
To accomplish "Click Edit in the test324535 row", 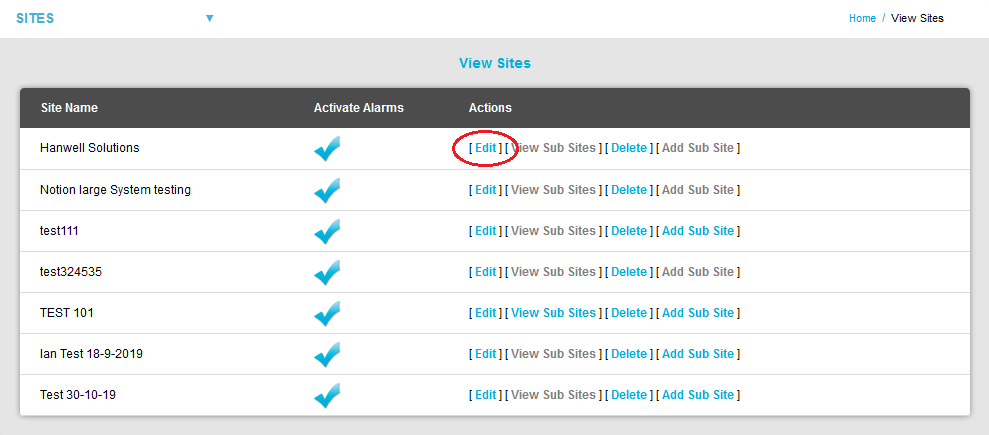I will pos(485,272).
